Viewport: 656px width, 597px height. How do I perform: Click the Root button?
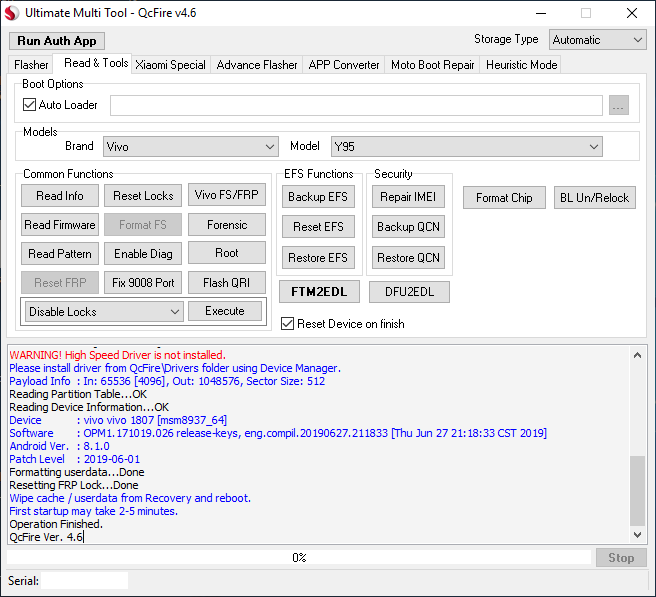point(227,253)
